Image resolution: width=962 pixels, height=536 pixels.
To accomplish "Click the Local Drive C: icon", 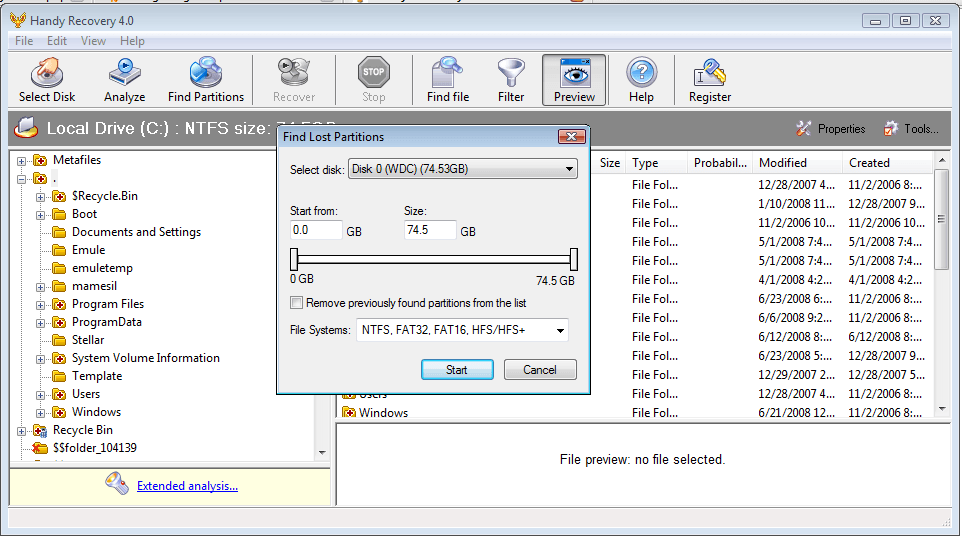I will point(26,128).
